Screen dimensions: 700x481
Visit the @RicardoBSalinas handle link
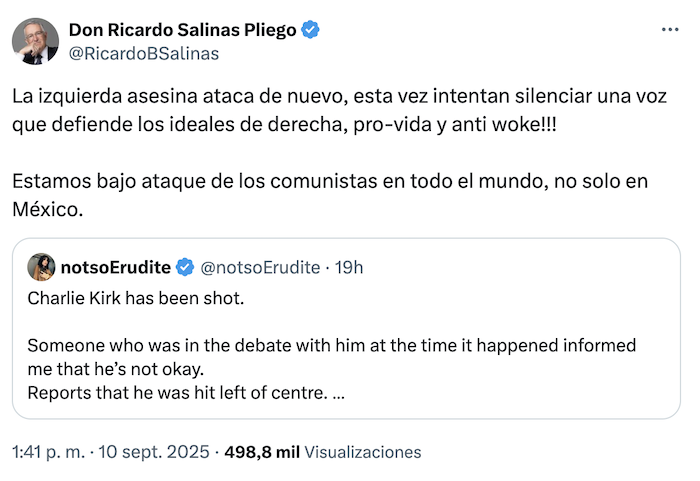point(143,53)
